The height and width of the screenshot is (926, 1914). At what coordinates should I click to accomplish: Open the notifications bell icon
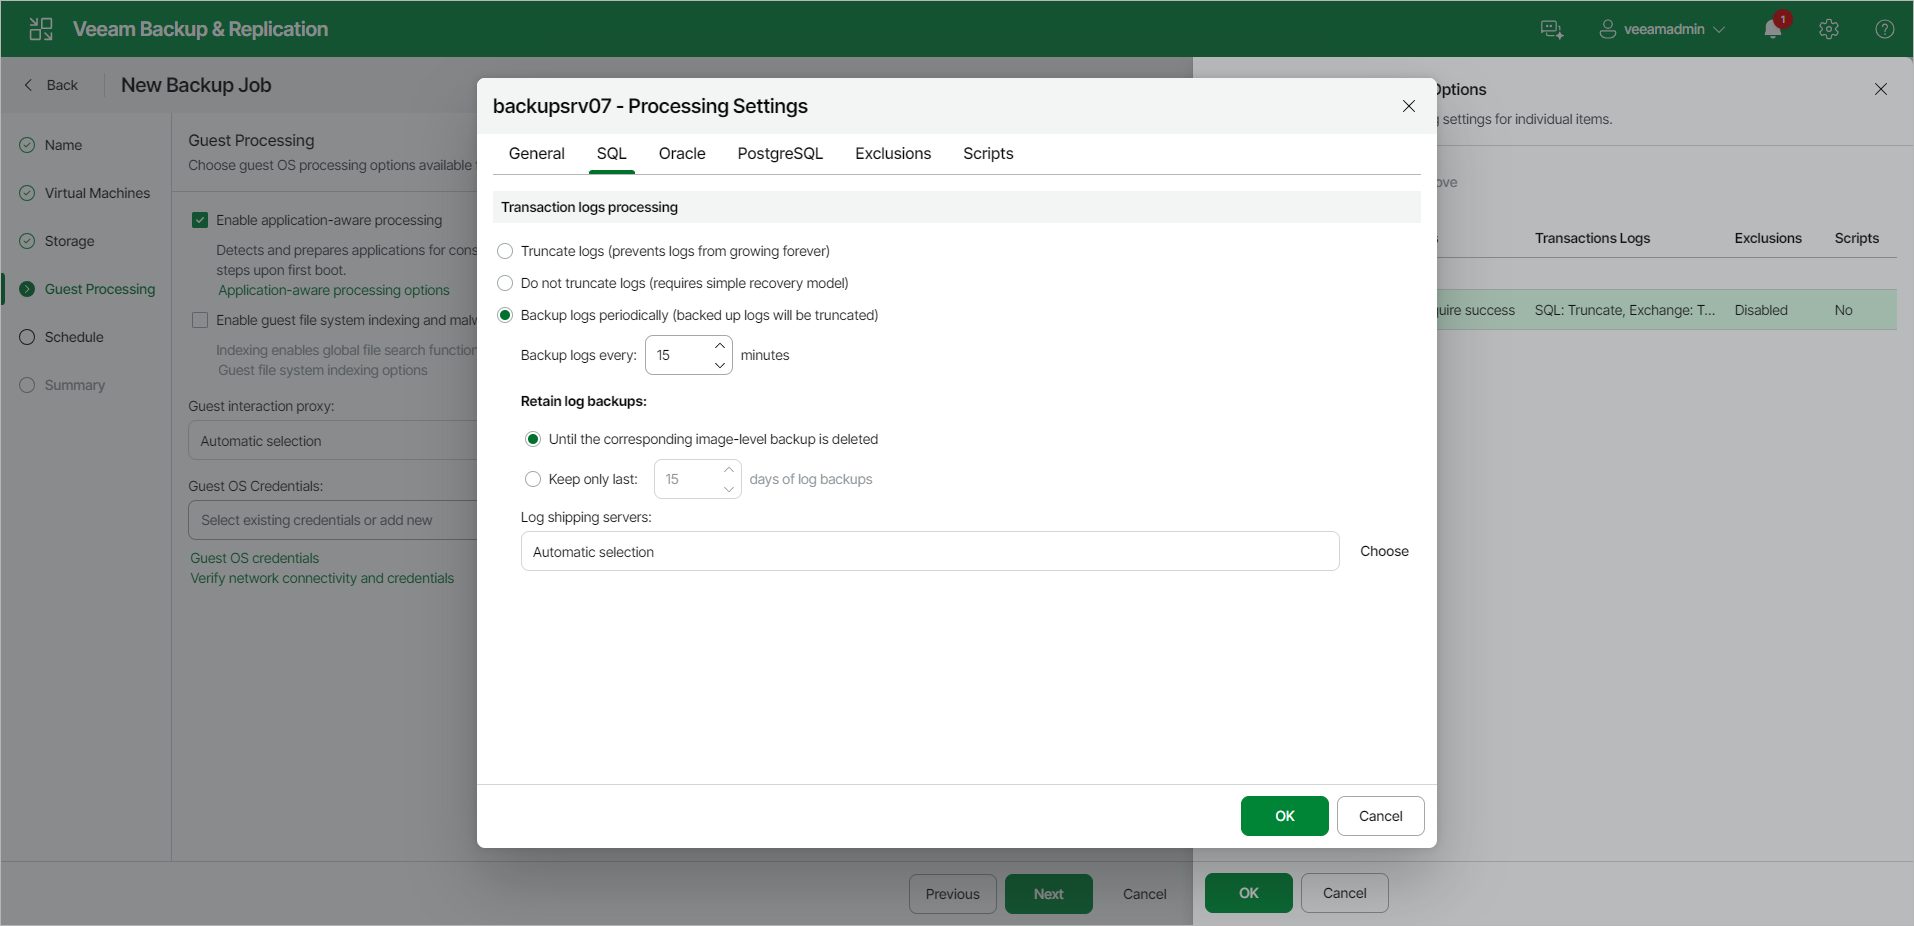[x=1773, y=29]
